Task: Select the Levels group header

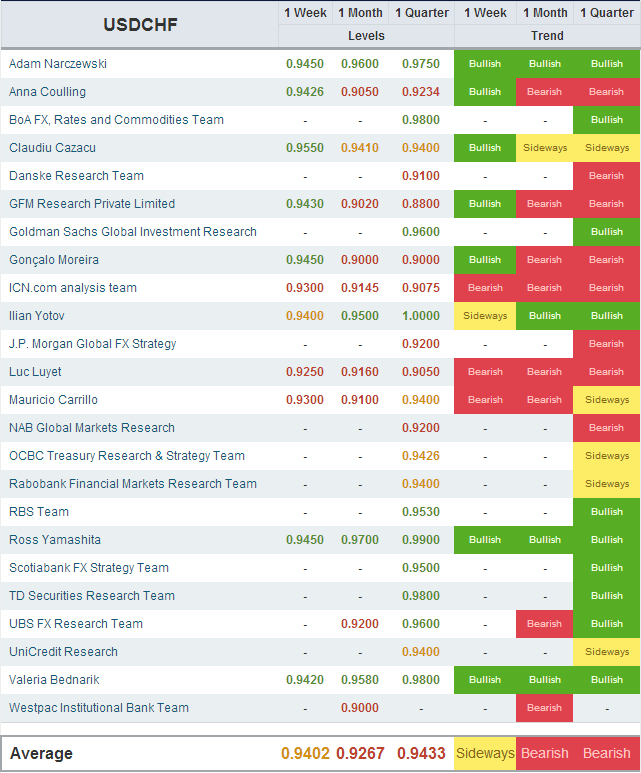Action: (x=366, y=36)
